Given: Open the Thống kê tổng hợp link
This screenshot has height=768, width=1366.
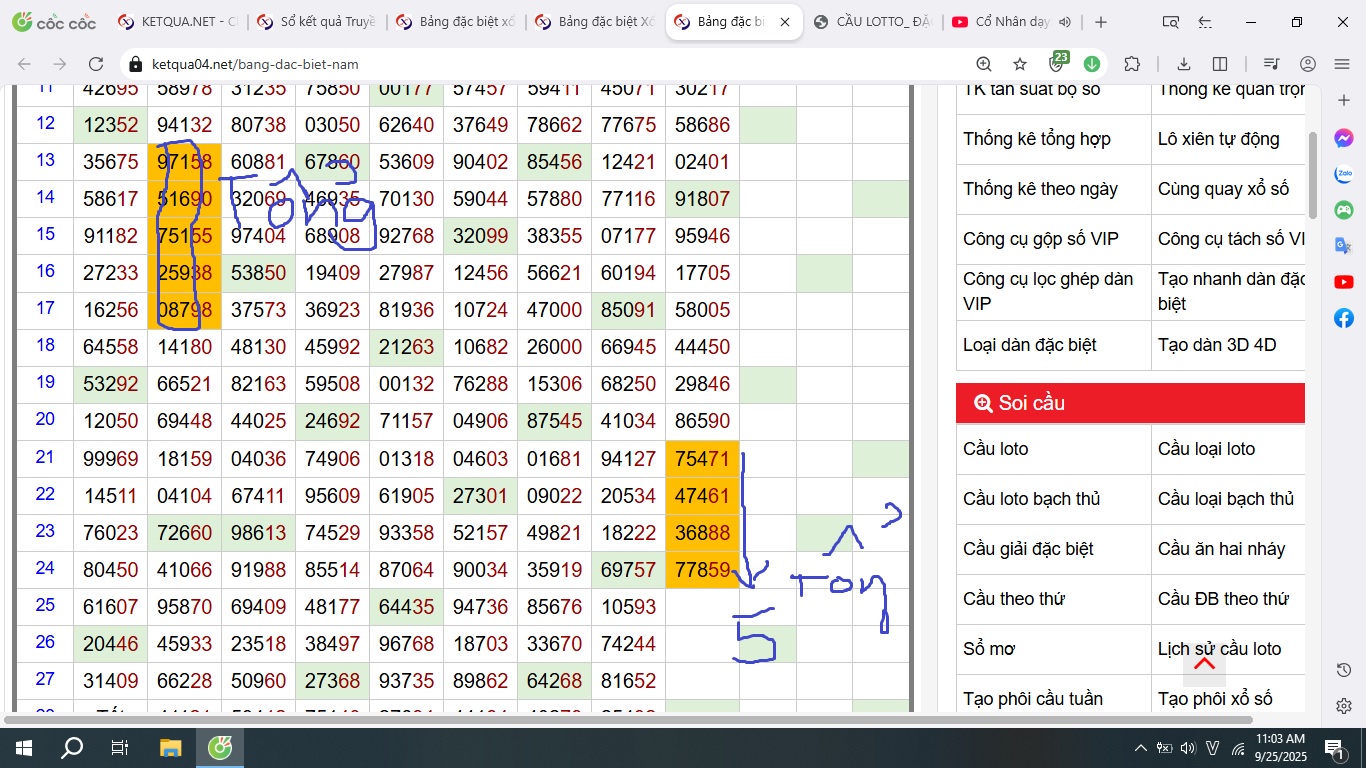Looking at the screenshot, I should click(1036, 139).
